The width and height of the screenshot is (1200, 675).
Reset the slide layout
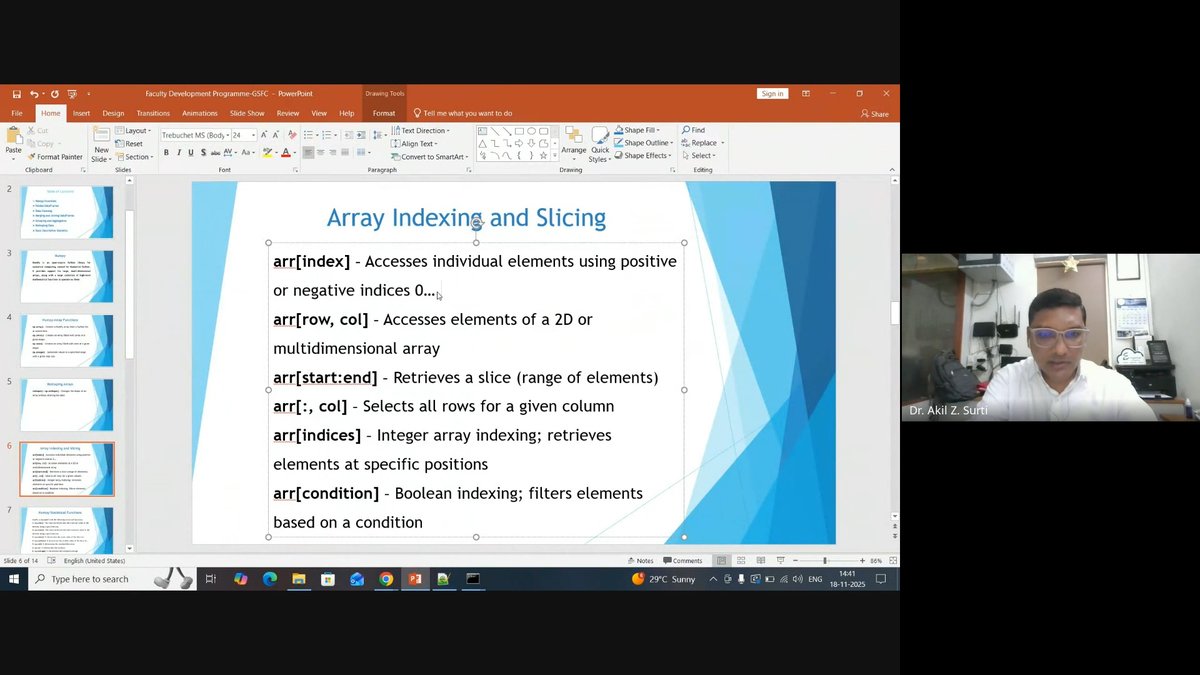(x=128, y=144)
